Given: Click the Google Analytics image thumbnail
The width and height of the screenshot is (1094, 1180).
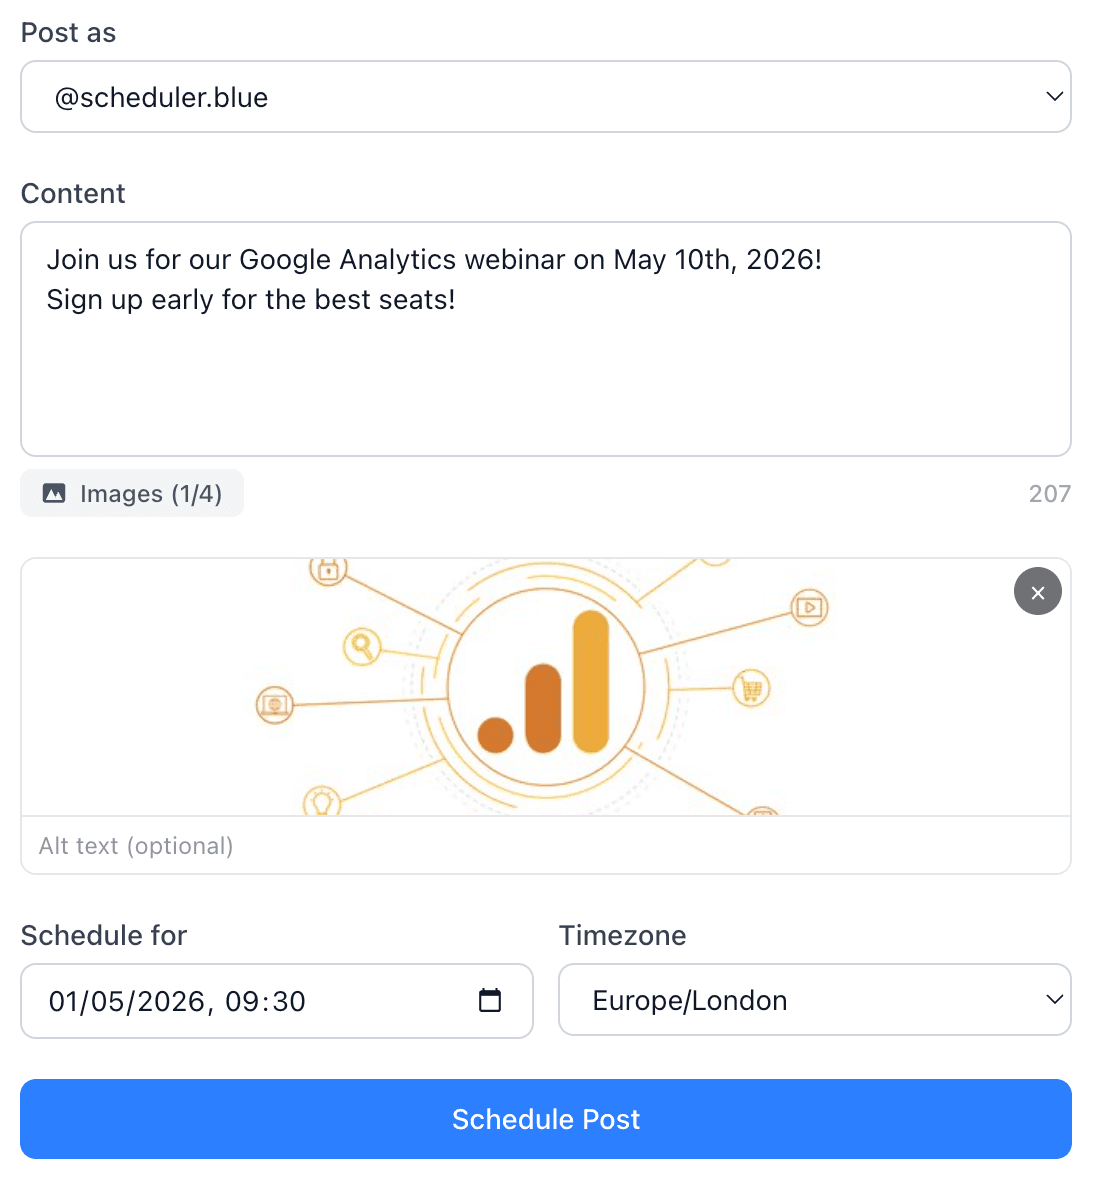Looking at the screenshot, I should [x=546, y=687].
